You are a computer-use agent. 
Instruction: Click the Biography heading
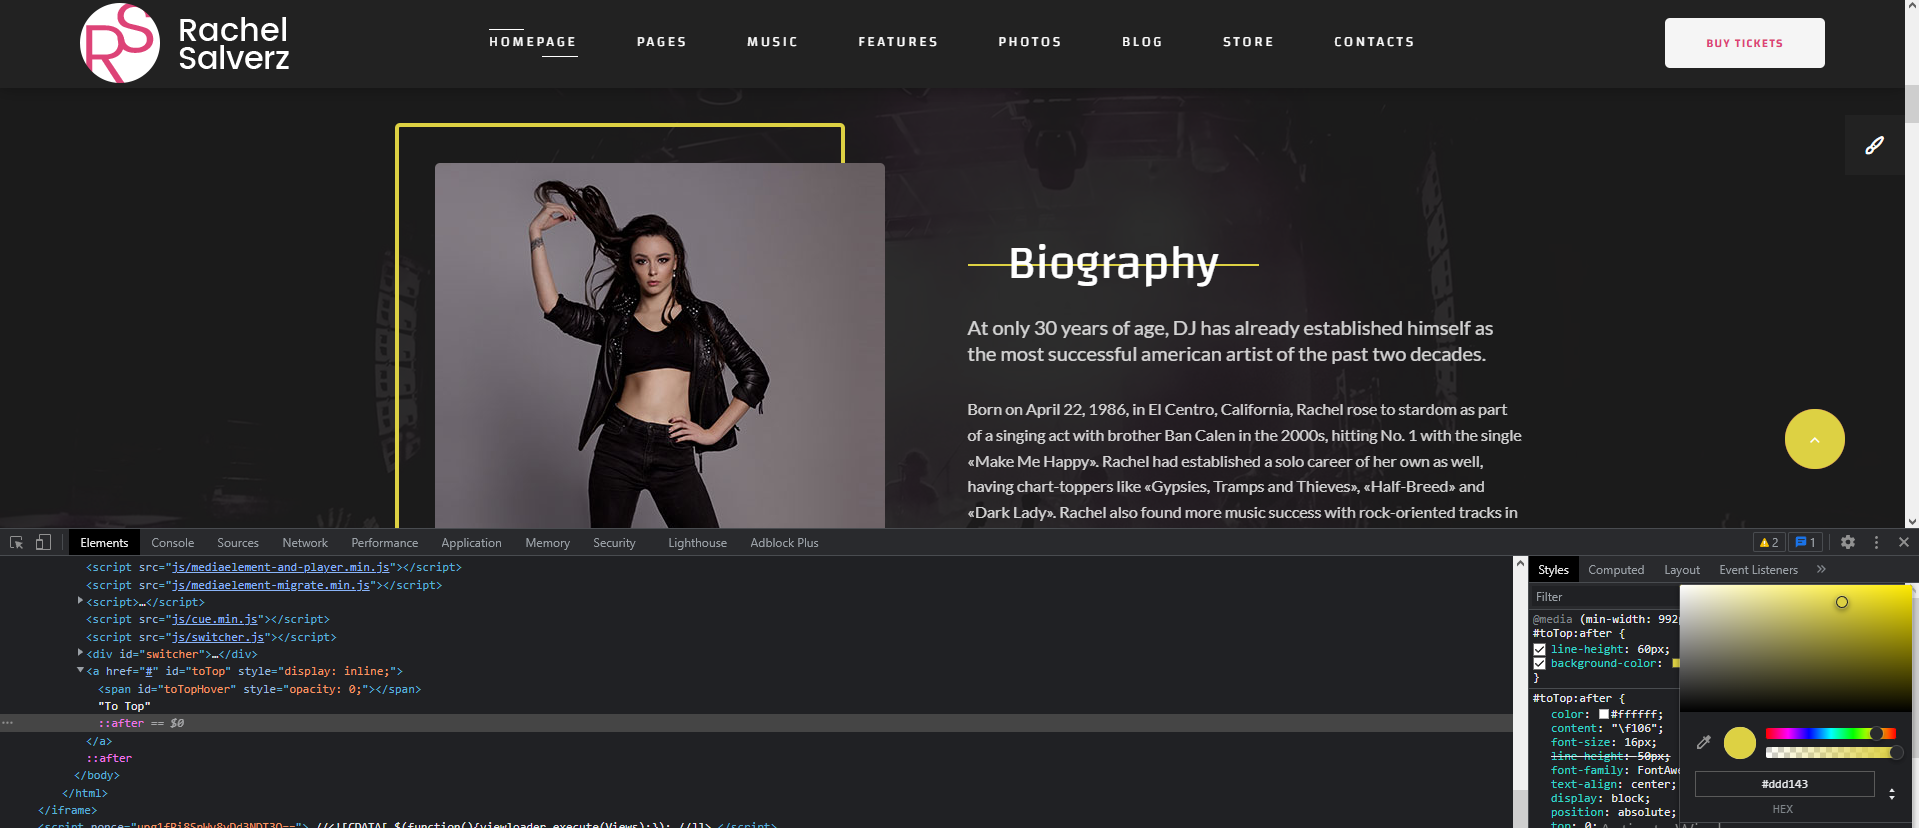[x=1113, y=263]
